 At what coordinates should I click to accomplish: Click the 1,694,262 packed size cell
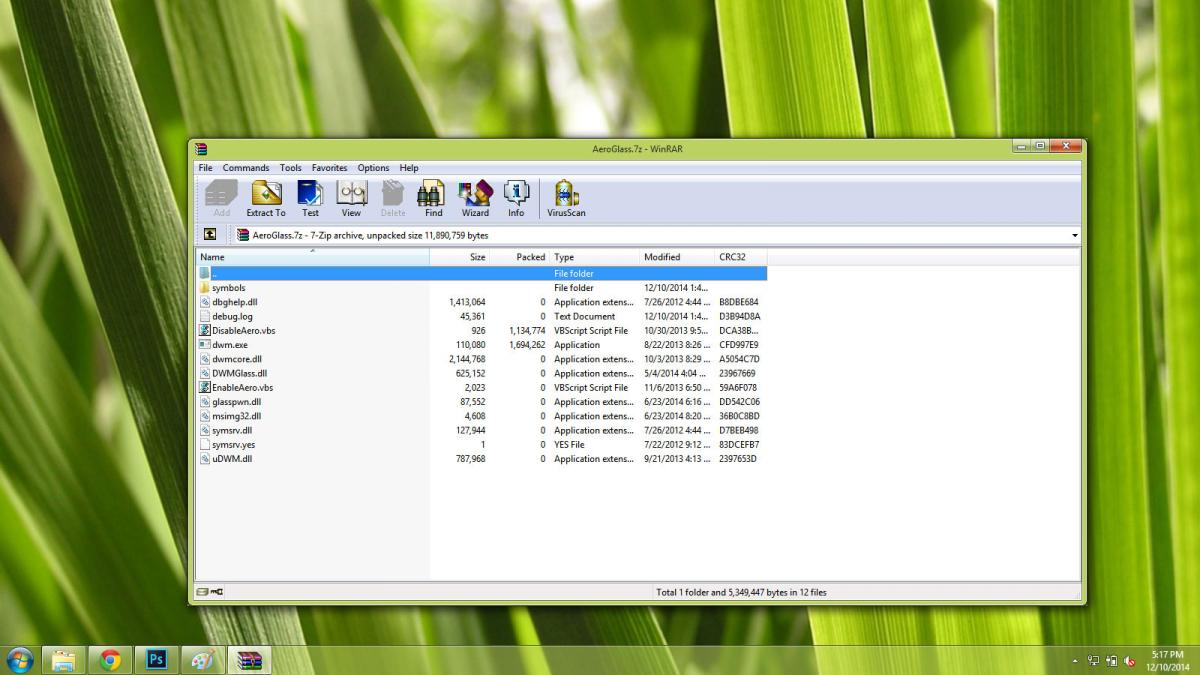(527, 345)
